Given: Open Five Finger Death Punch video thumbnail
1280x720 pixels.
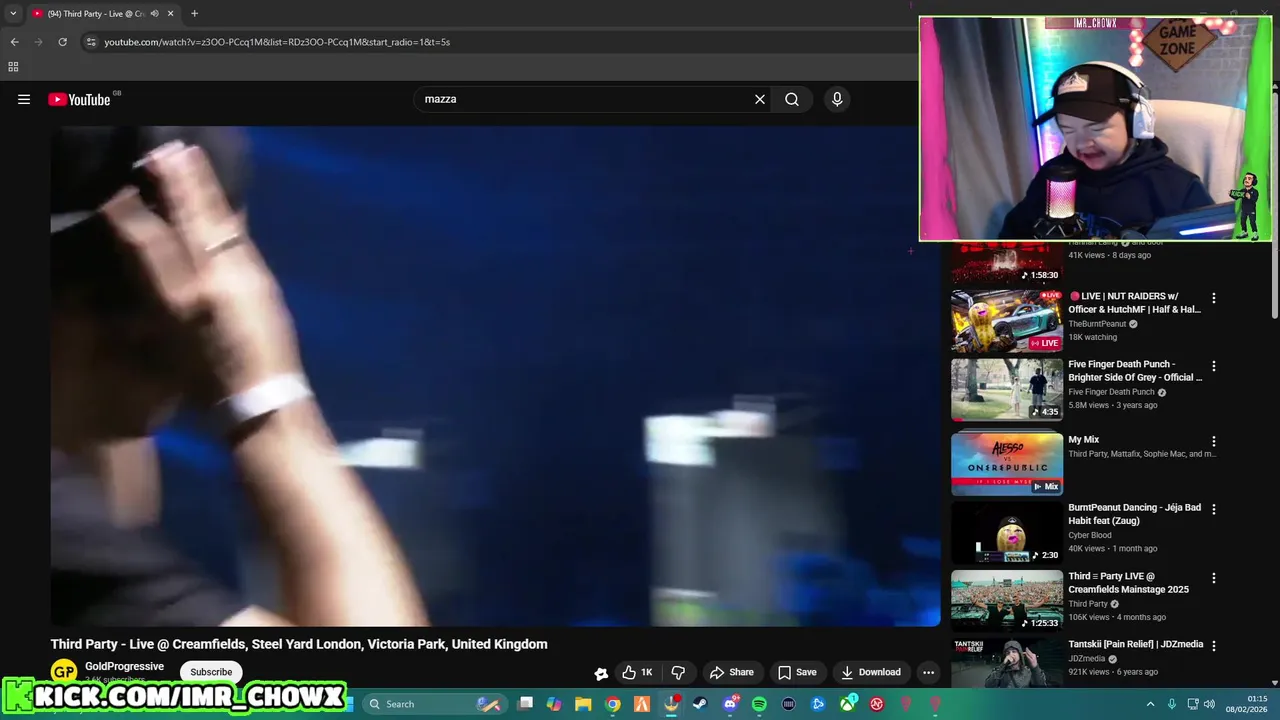Looking at the screenshot, I should 1007,389.
